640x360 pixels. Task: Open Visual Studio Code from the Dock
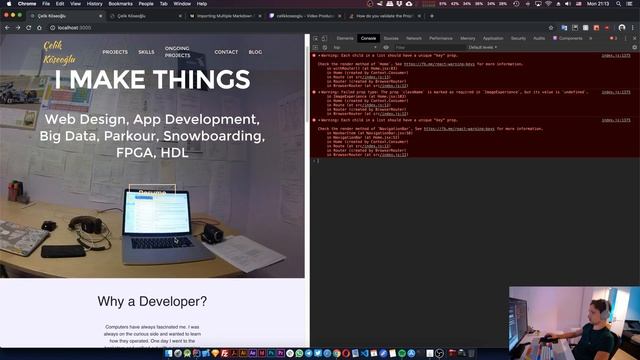point(364,353)
